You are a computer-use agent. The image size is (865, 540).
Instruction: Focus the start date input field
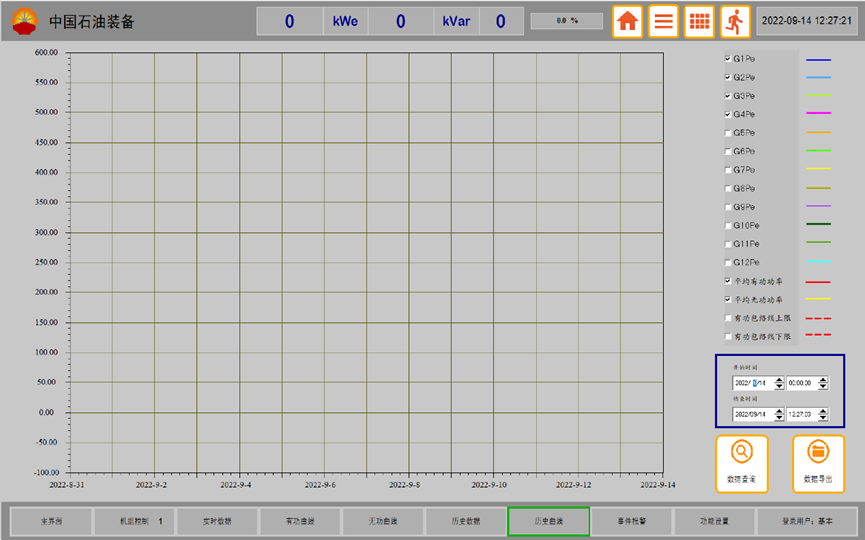tap(754, 383)
